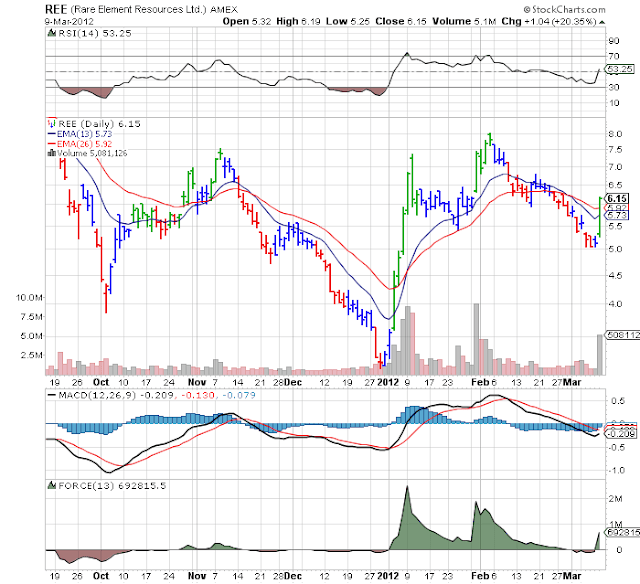Click the 'High 6.19' value in header
The image size is (640, 584).
(x=298, y=21)
